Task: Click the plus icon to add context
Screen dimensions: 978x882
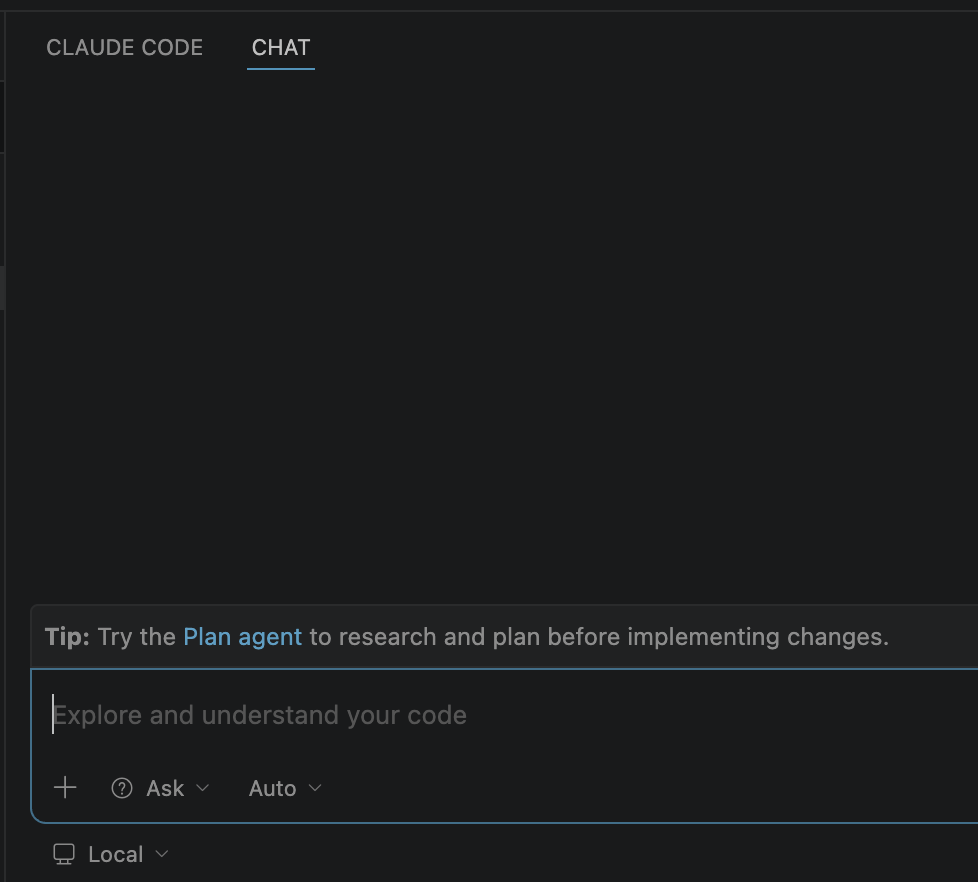Action: 65,788
